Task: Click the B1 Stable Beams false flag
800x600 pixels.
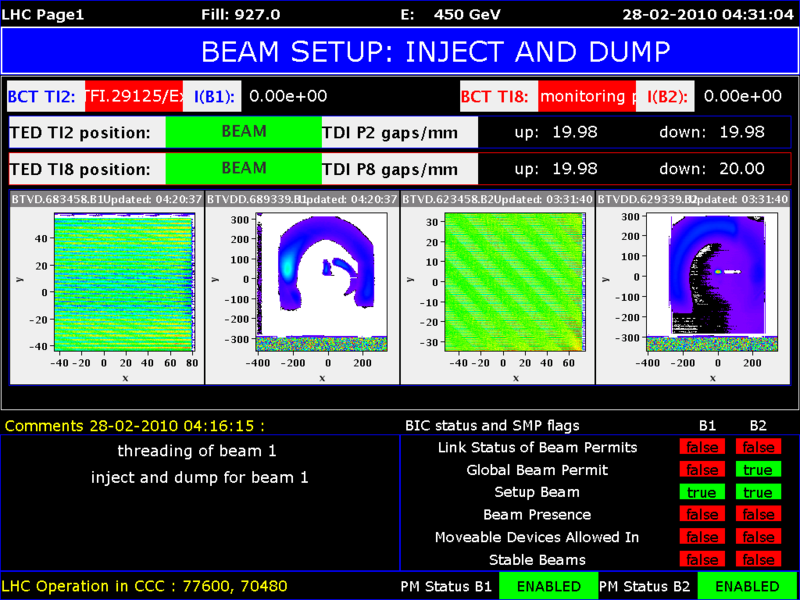Action: 702,559
